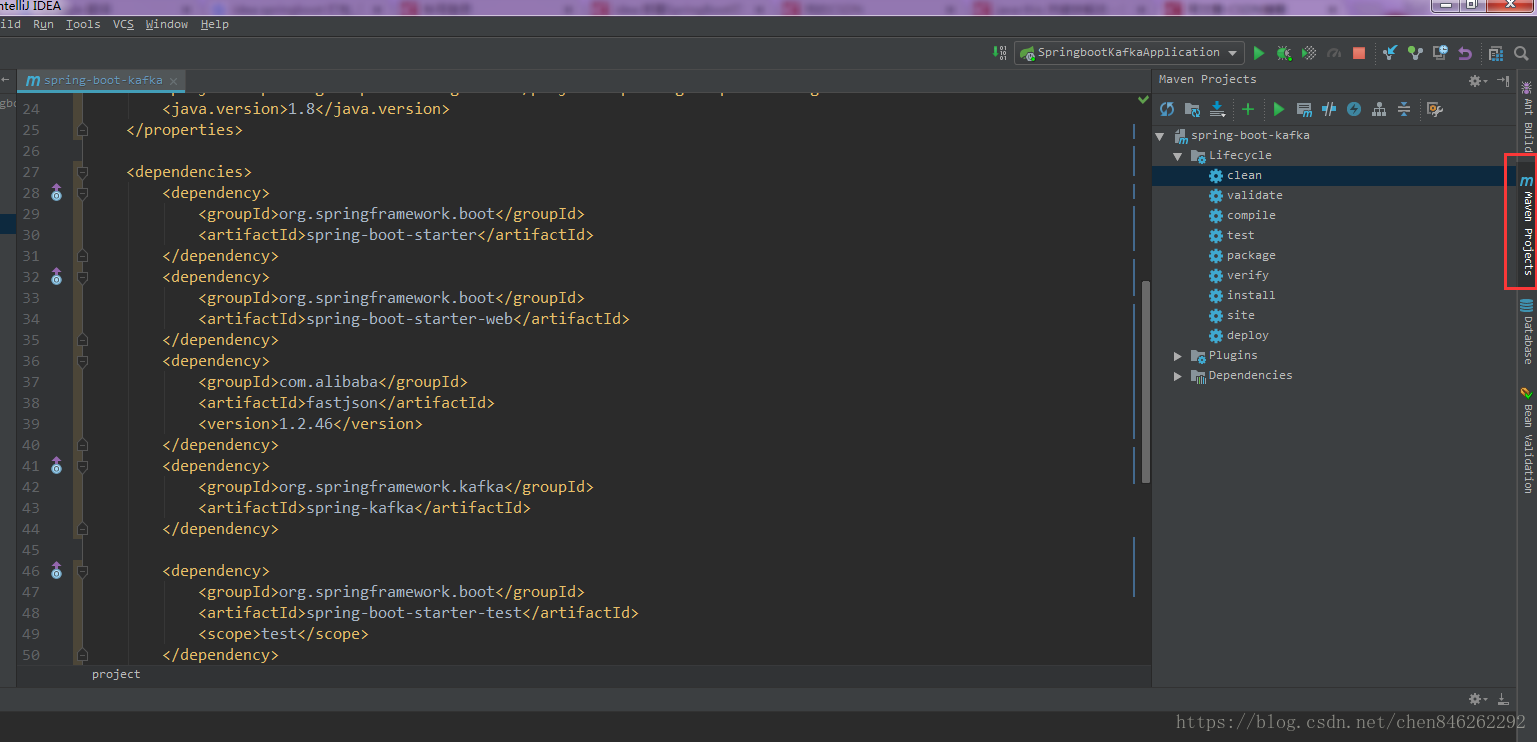Click the gutter marker on line 41
The width and height of the screenshot is (1537, 742).
[56, 465]
